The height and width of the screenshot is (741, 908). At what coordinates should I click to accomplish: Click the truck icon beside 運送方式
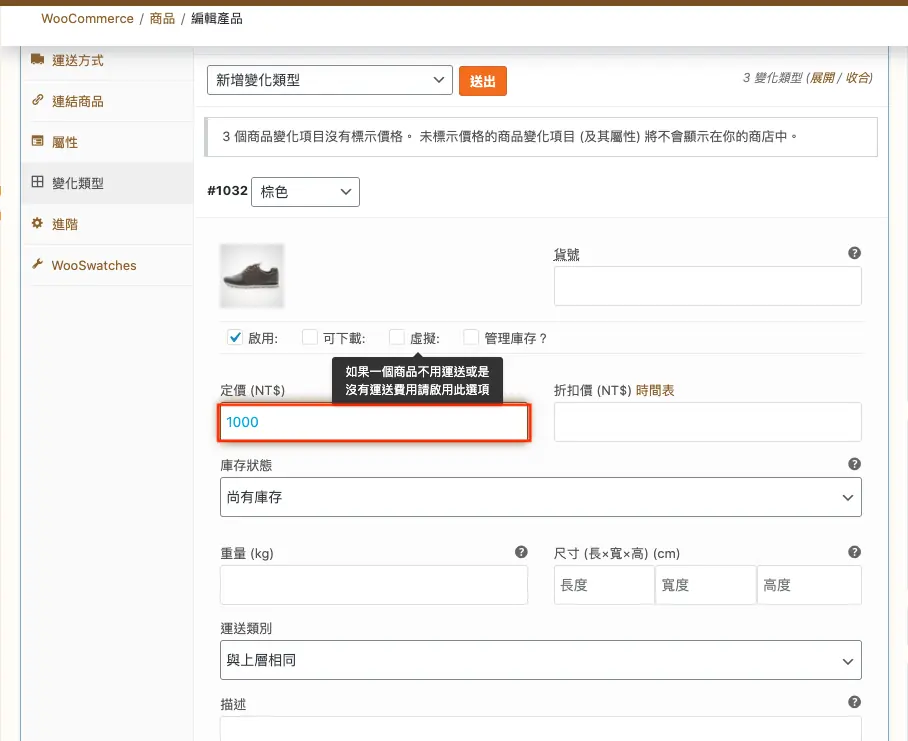point(38,59)
